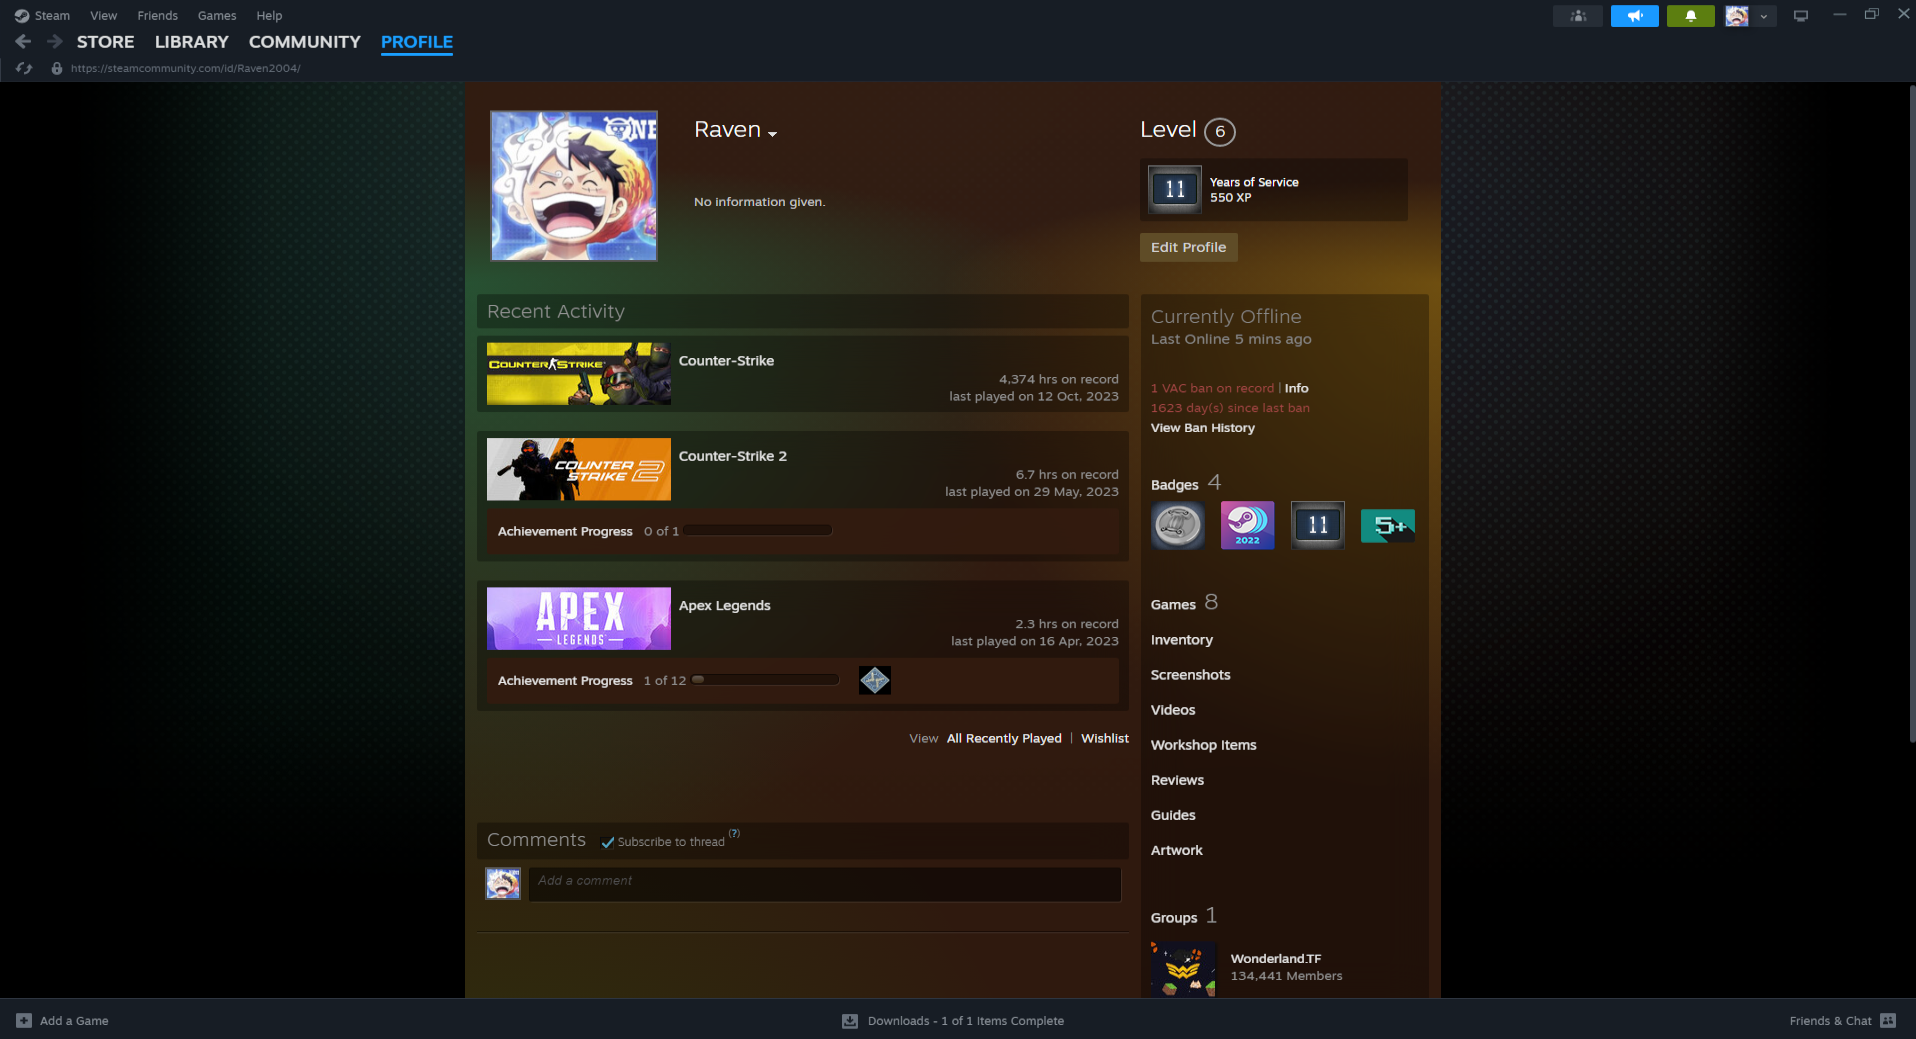Screen dimensions: 1916x1039
Task: Click the back navigation arrow
Action: tap(23, 41)
